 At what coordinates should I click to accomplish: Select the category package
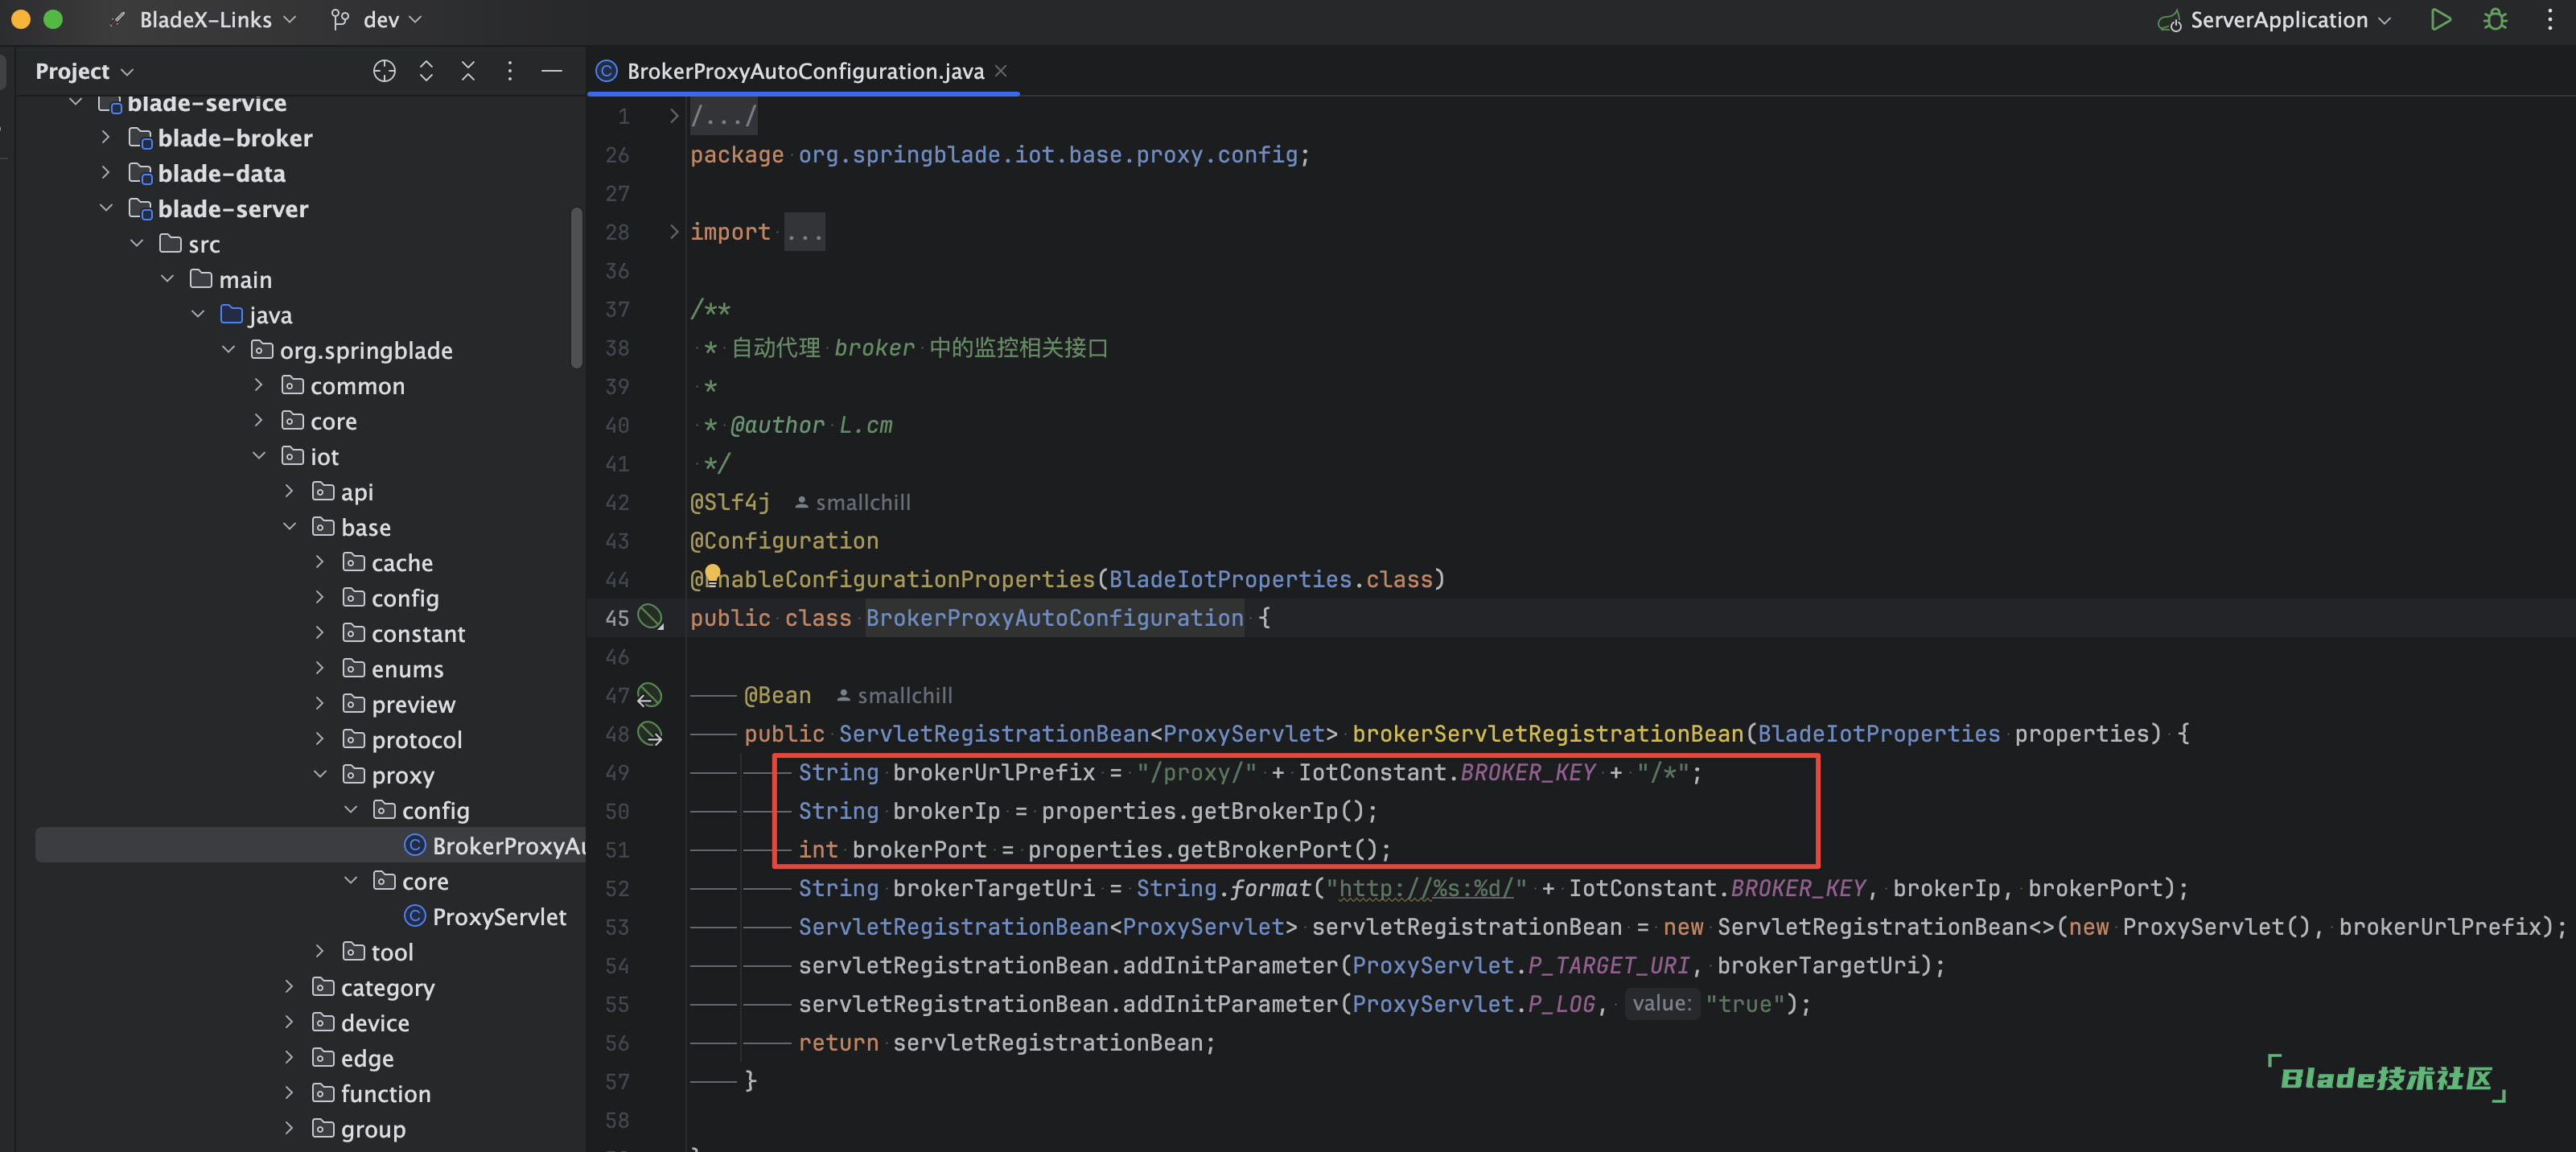[388, 987]
